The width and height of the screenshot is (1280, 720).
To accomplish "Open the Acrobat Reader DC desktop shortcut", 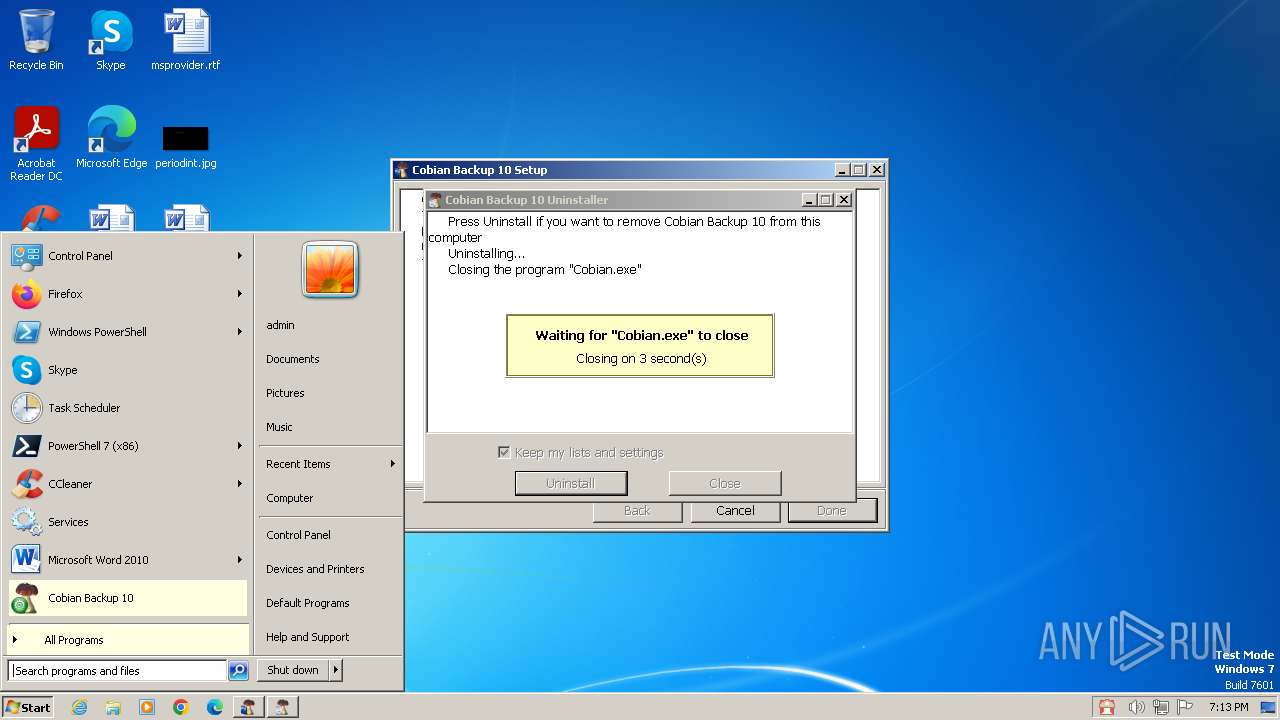I will 36,143.
